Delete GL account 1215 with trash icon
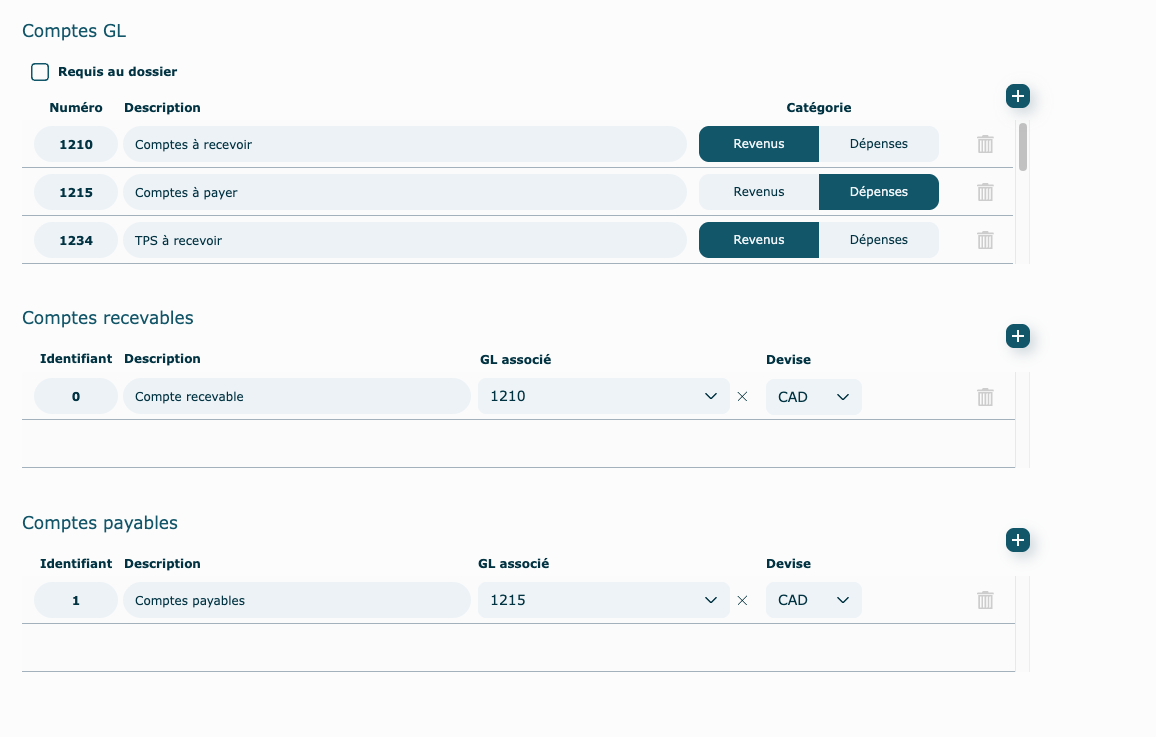1156x737 pixels. 985,192
